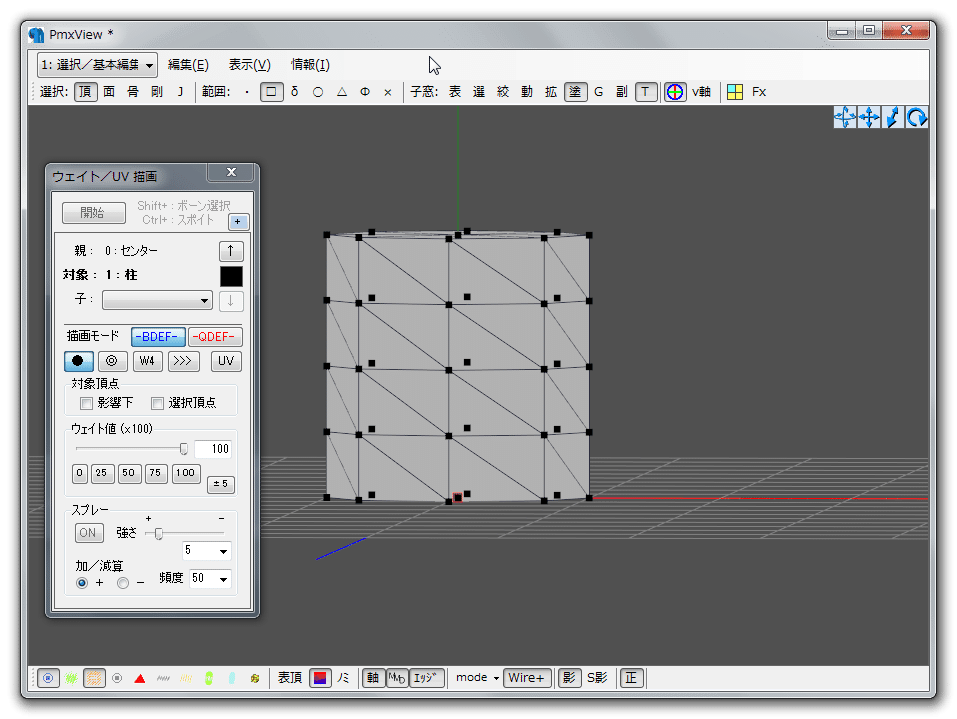Enable the 影響下 checkbox

86,403
